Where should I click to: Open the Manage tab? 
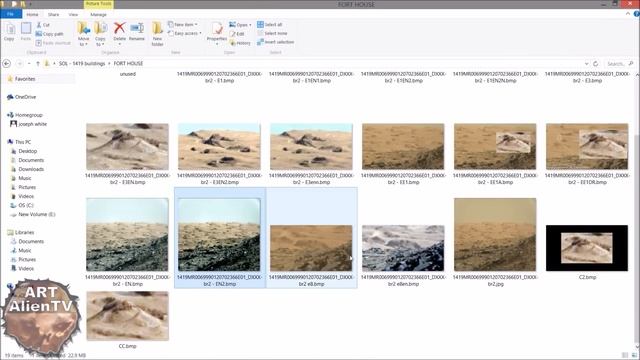[98, 14]
